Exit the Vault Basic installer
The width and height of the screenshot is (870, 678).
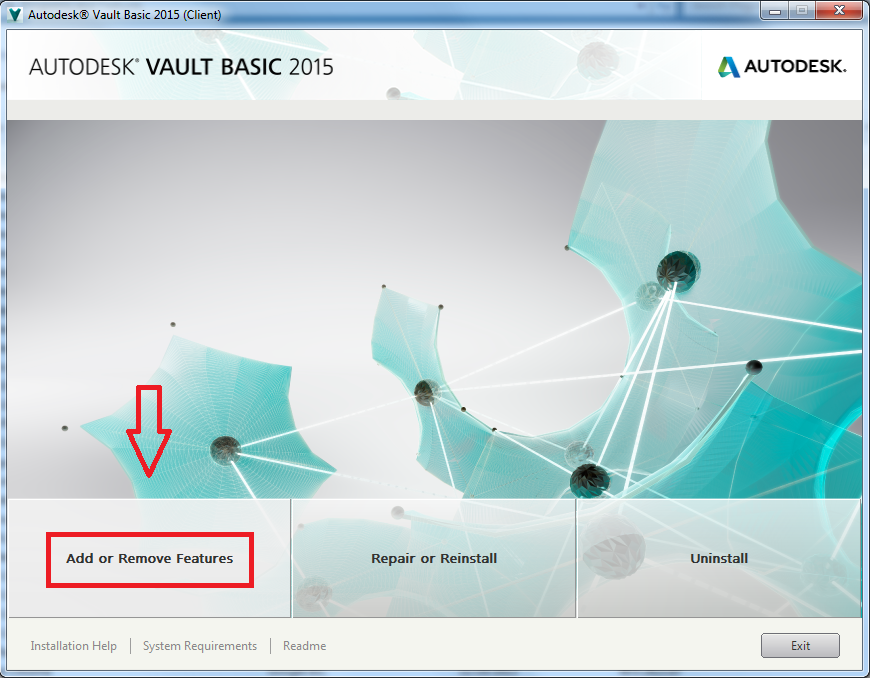tap(800, 646)
